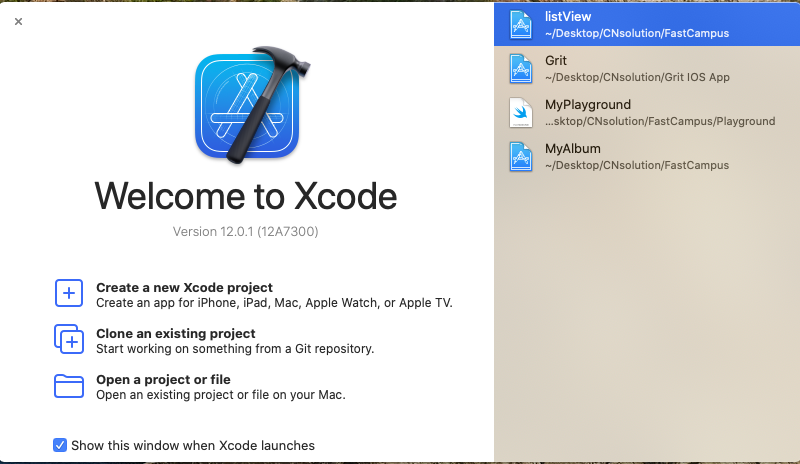
Task: Select the Grit recent project name
Action: (x=556, y=60)
